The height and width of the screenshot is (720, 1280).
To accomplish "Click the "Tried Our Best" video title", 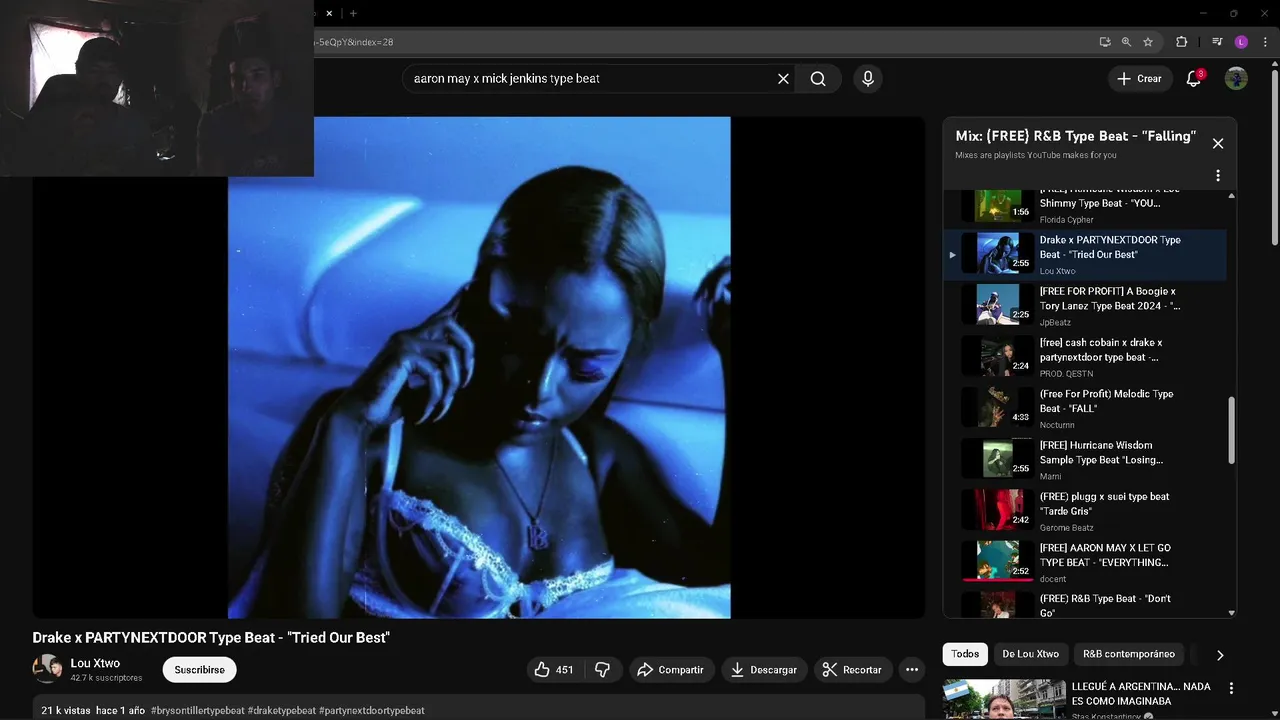I will click(x=211, y=637).
